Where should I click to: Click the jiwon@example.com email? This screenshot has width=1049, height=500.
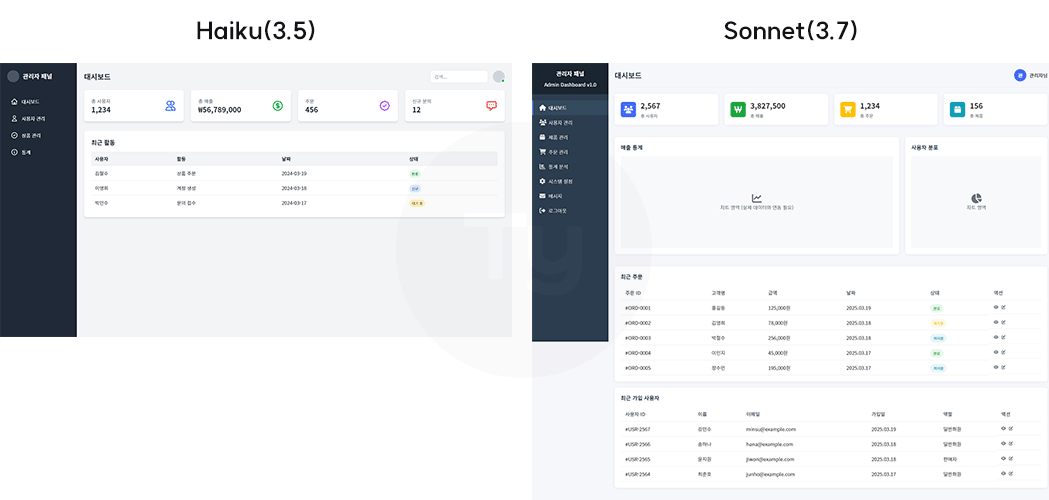[x=770, y=459]
